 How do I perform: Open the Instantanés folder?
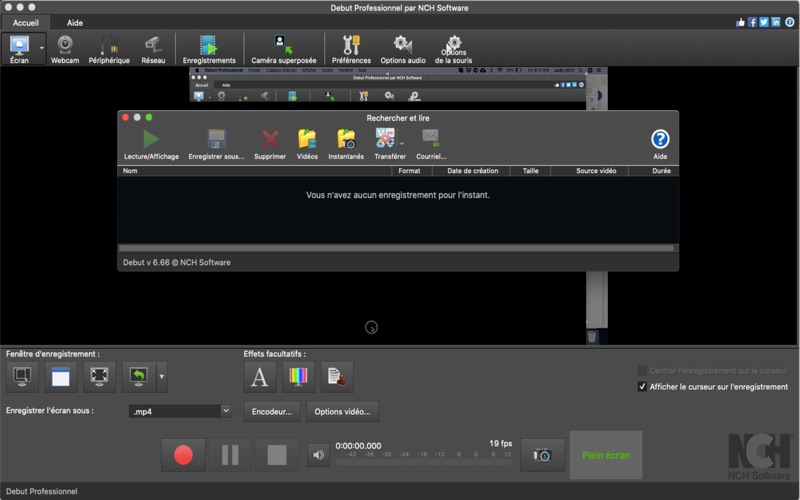346,144
